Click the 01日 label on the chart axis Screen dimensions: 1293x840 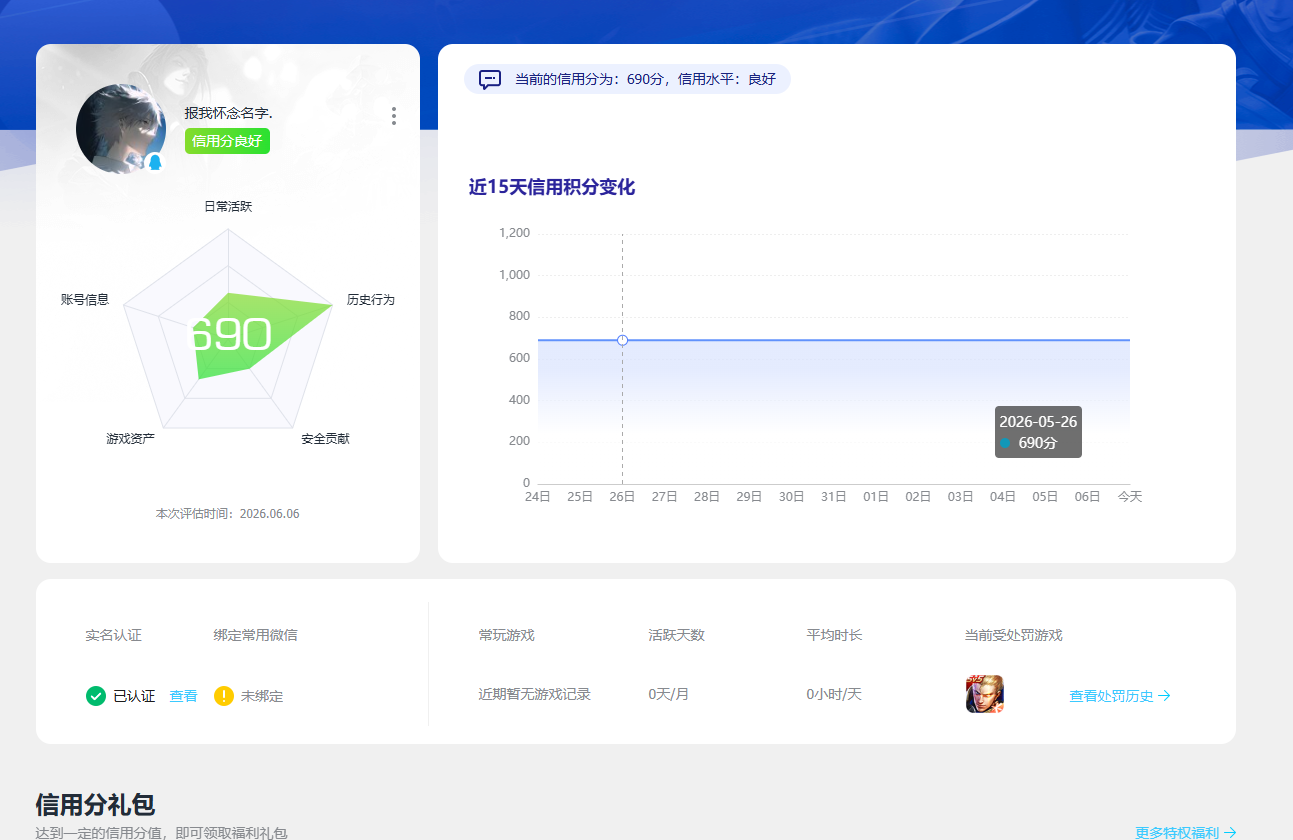(876, 496)
